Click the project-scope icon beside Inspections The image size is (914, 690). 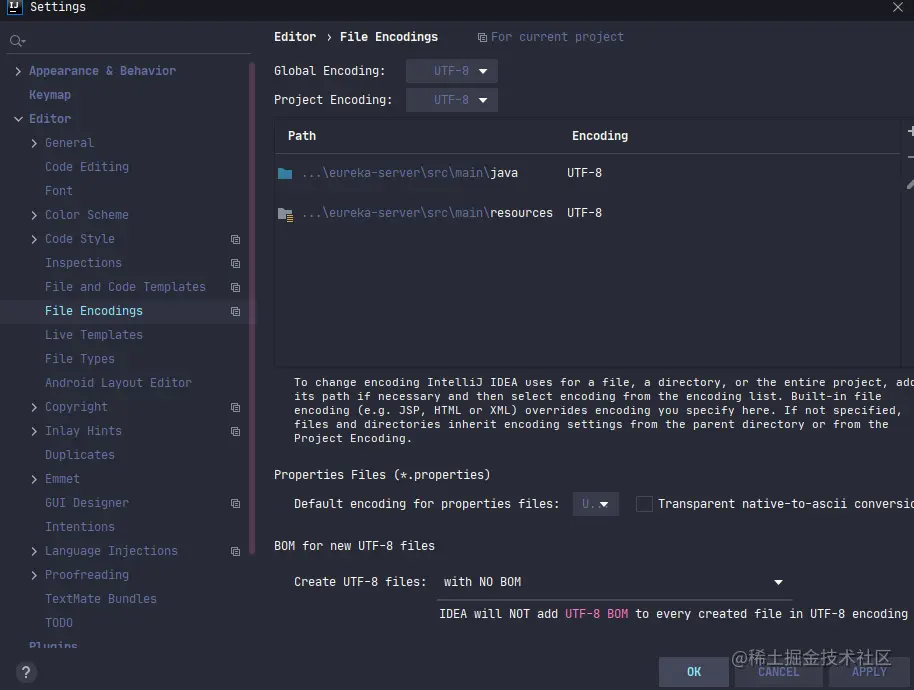pos(235,263)
